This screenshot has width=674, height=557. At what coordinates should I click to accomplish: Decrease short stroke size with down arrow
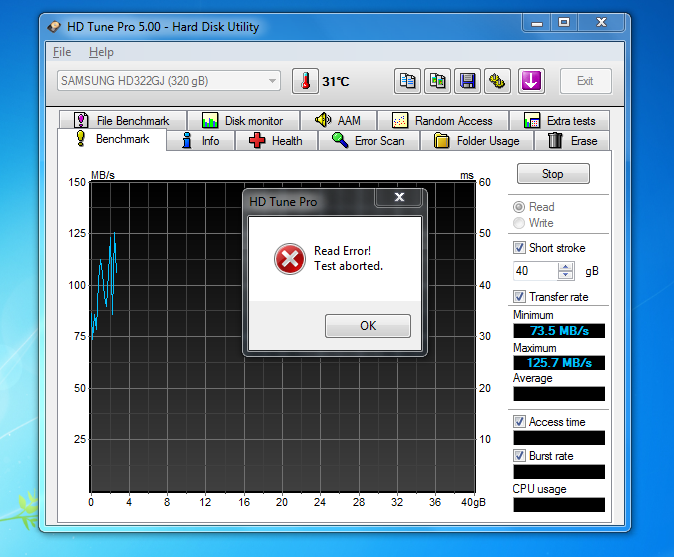(566, 275)
